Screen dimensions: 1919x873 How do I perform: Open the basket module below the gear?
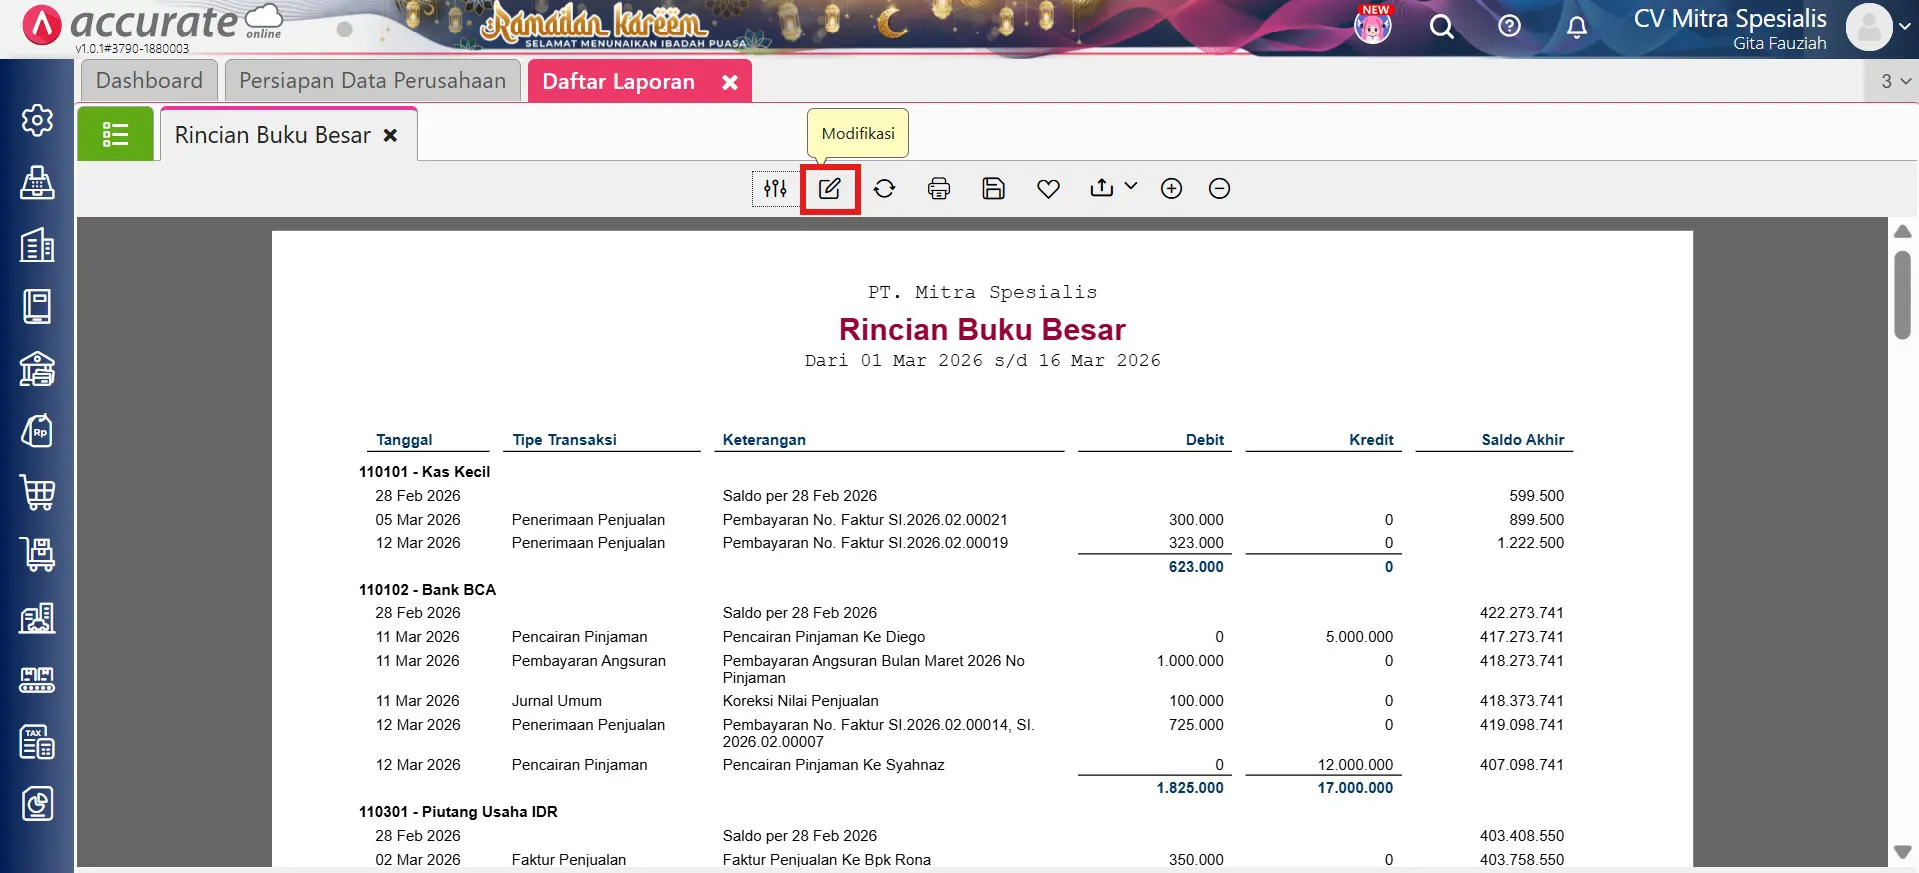pyautogui.click(x=37, y=182)
